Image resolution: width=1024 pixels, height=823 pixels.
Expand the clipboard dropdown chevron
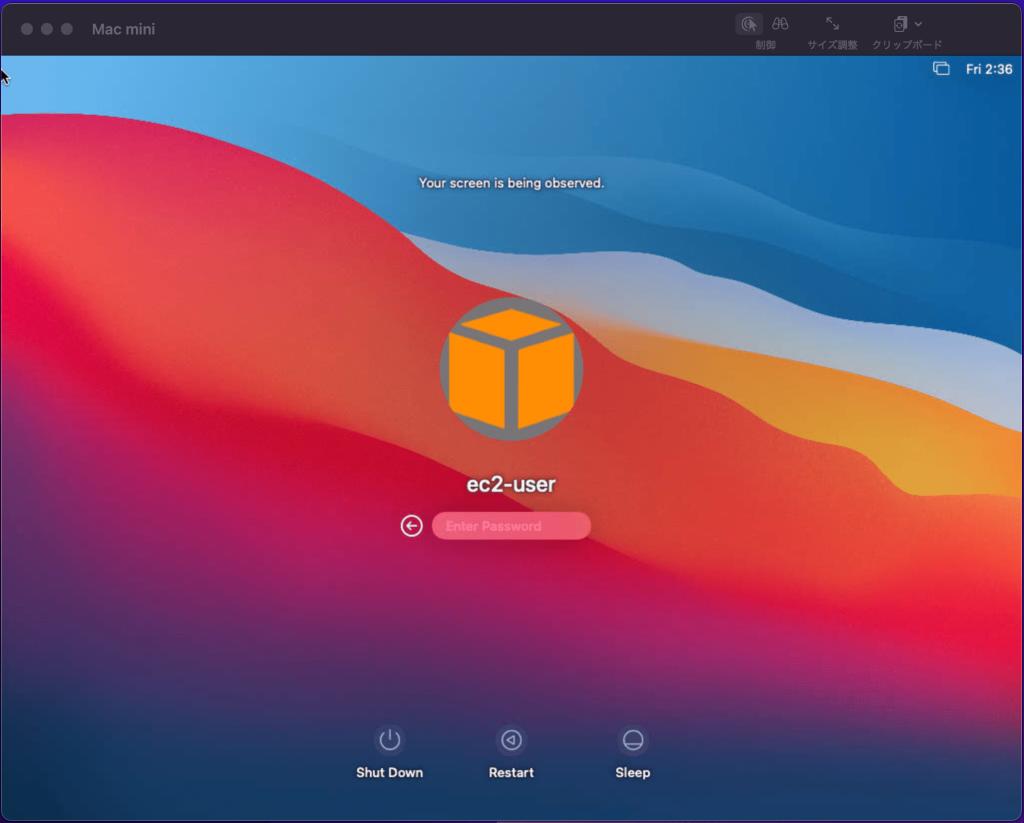918,24
